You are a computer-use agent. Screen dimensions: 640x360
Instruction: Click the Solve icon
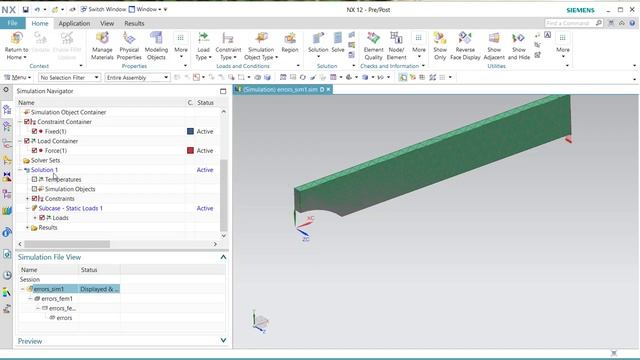pyautogui.click(x=338, y=38)
